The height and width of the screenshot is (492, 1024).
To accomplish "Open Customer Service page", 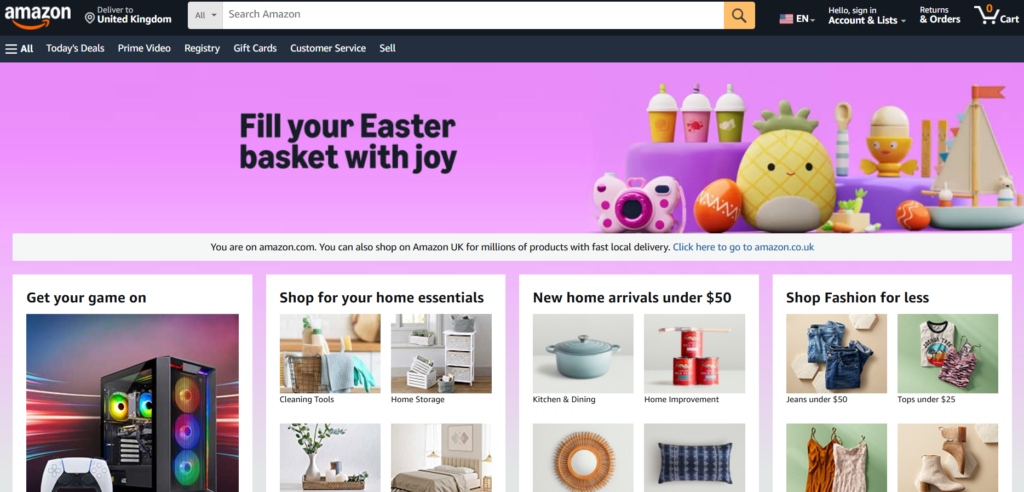I will (328, 48).
